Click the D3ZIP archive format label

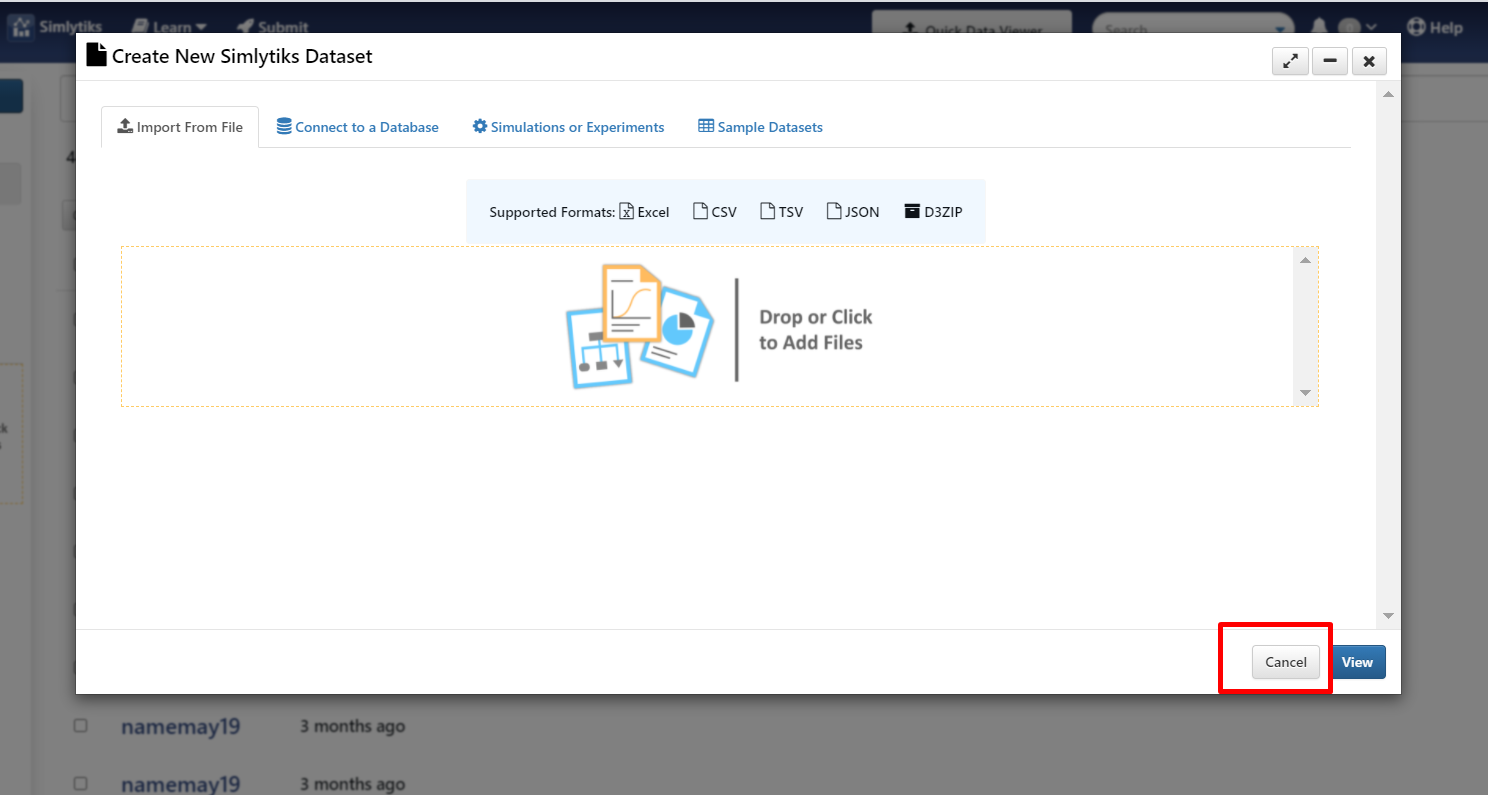point(933,212)
